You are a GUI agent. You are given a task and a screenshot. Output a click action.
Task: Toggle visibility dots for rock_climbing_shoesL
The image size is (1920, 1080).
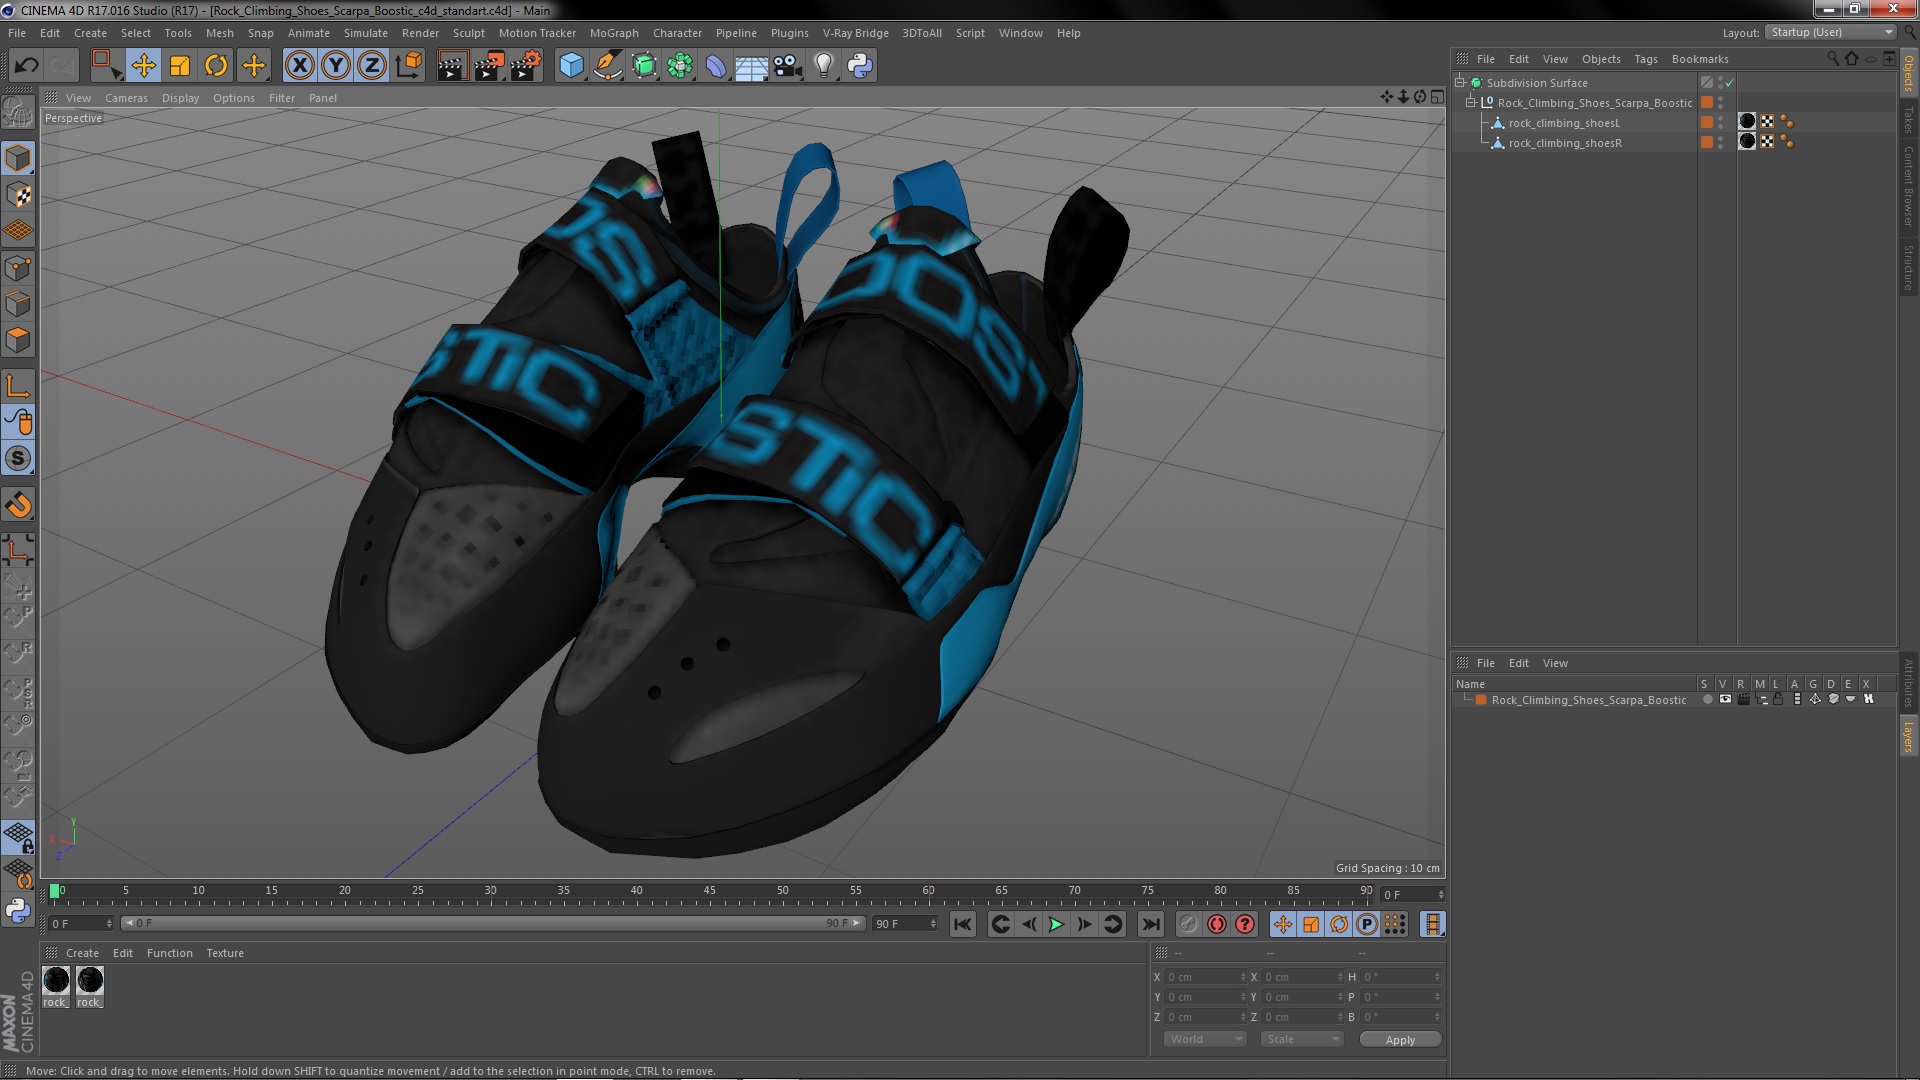[x=1720, y=123]
